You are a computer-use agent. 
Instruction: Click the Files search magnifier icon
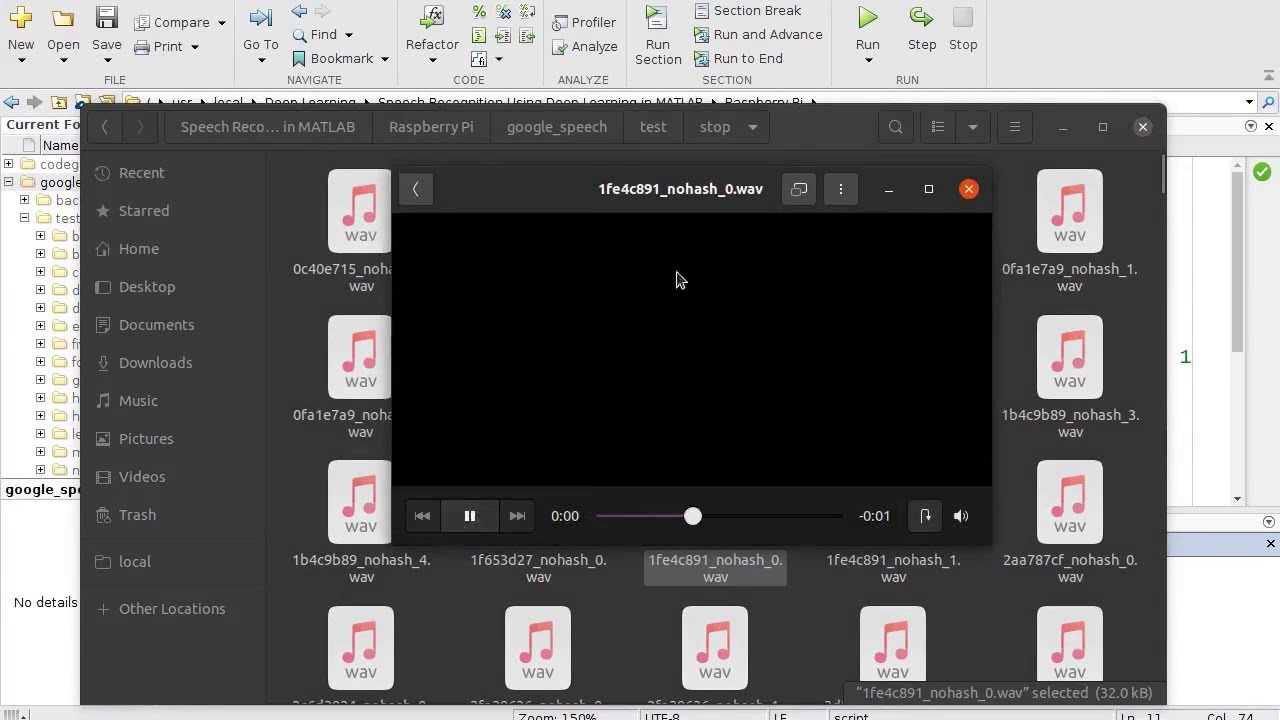(896, 127)
